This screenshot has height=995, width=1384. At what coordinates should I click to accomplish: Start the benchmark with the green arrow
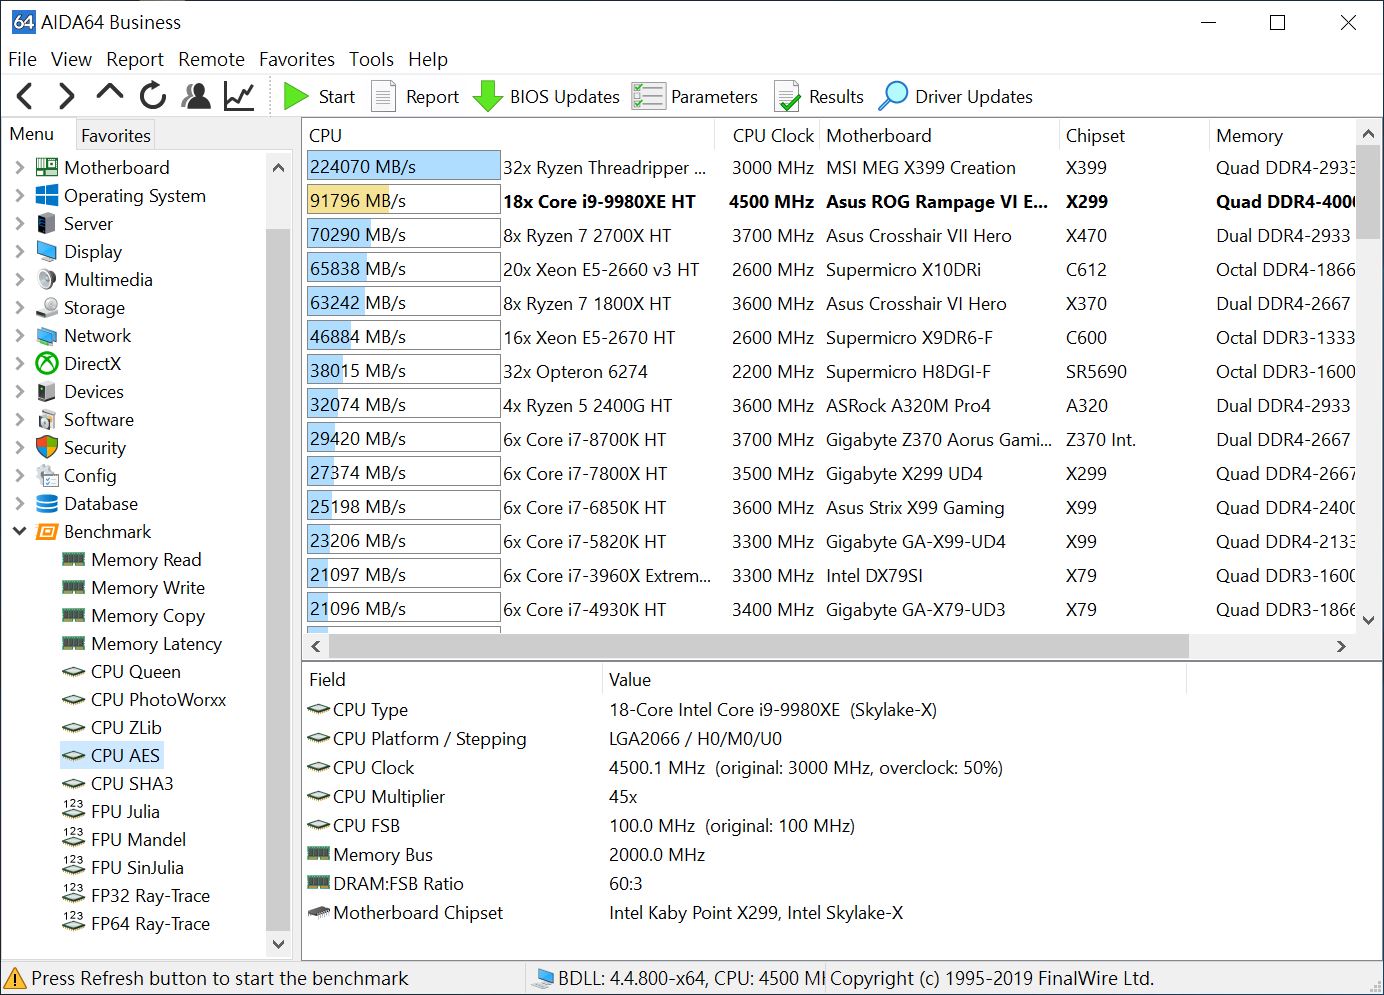(296, 96)
